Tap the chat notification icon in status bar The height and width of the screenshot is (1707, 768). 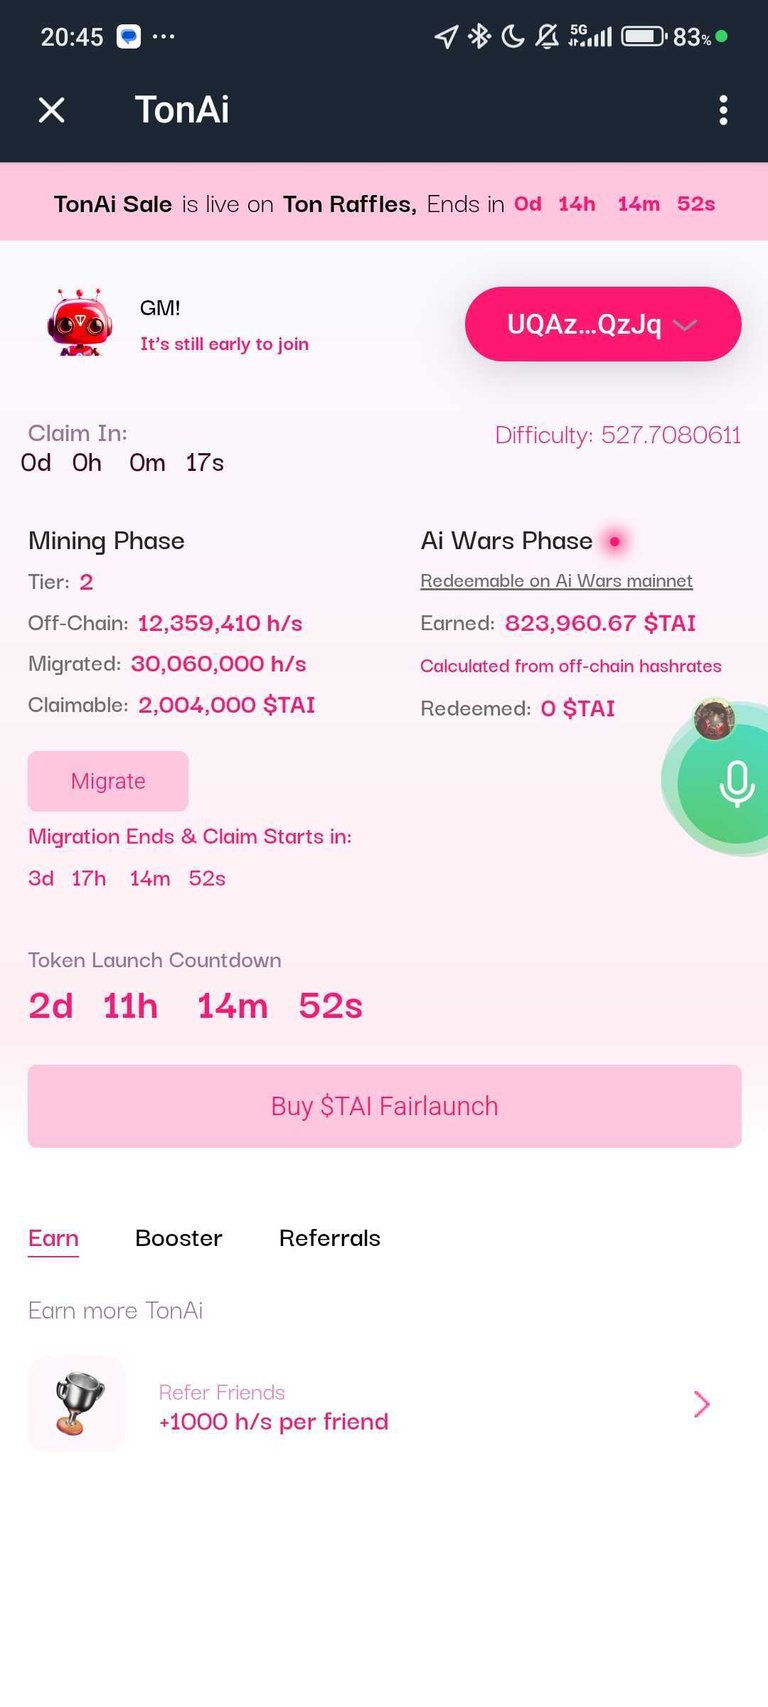pyautogui.click(x=129, y=37)
